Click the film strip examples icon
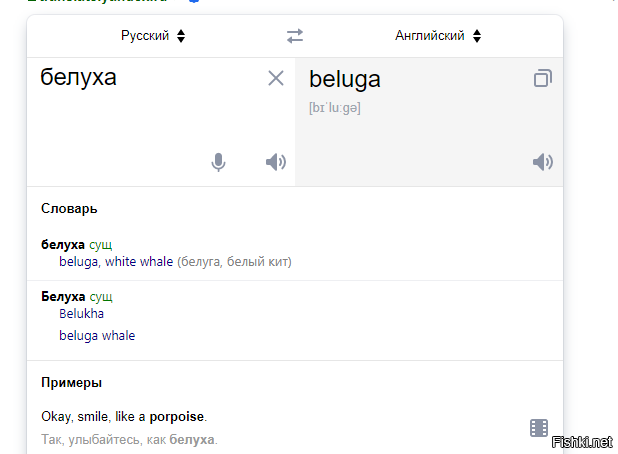 click(x=539, y=428)
